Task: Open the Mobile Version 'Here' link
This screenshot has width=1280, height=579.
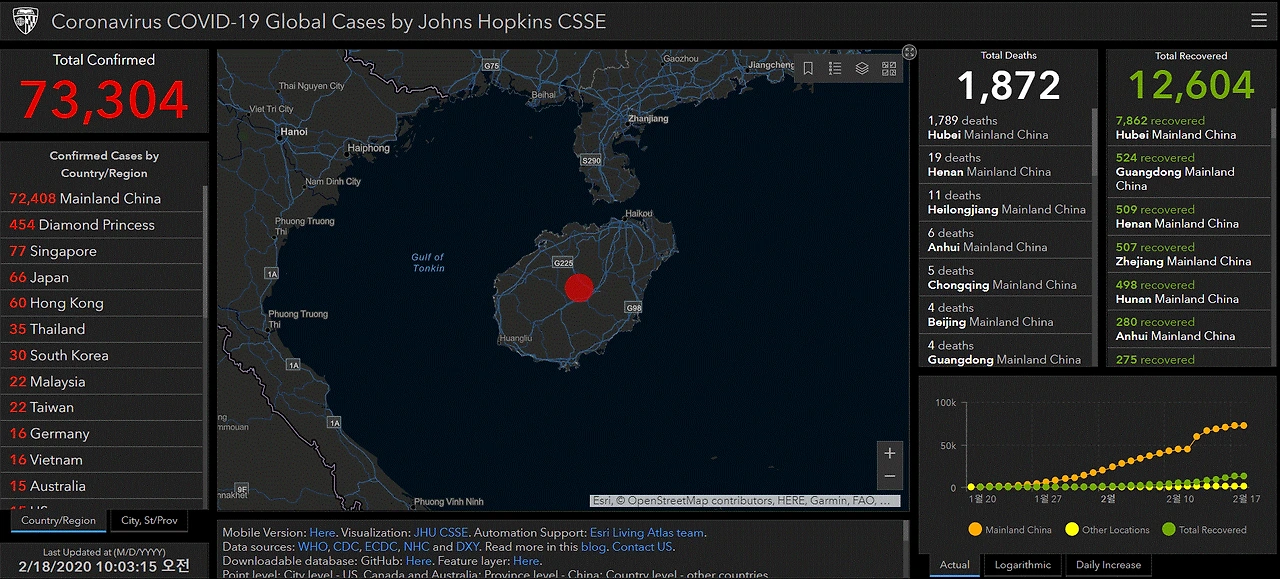Action: pyautogui.click(x=322, y=533)
